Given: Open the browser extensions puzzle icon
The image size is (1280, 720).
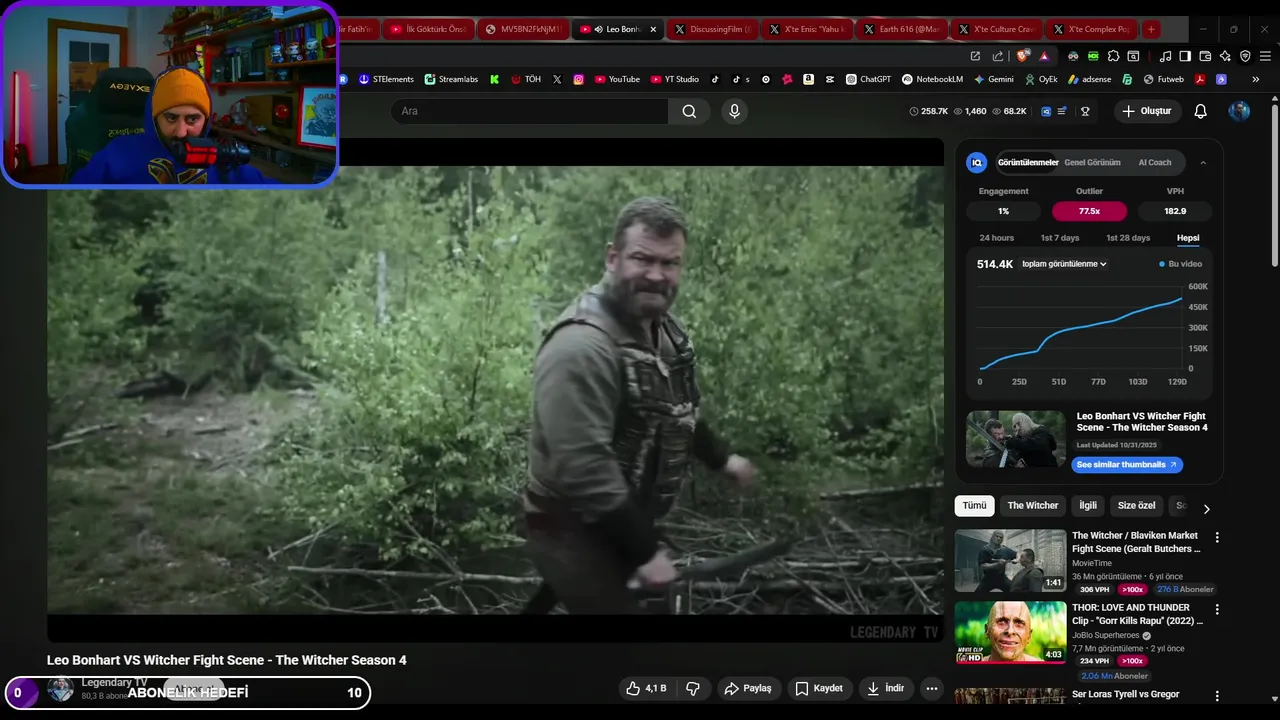Looking at the screenshot, I should 1113,56.
